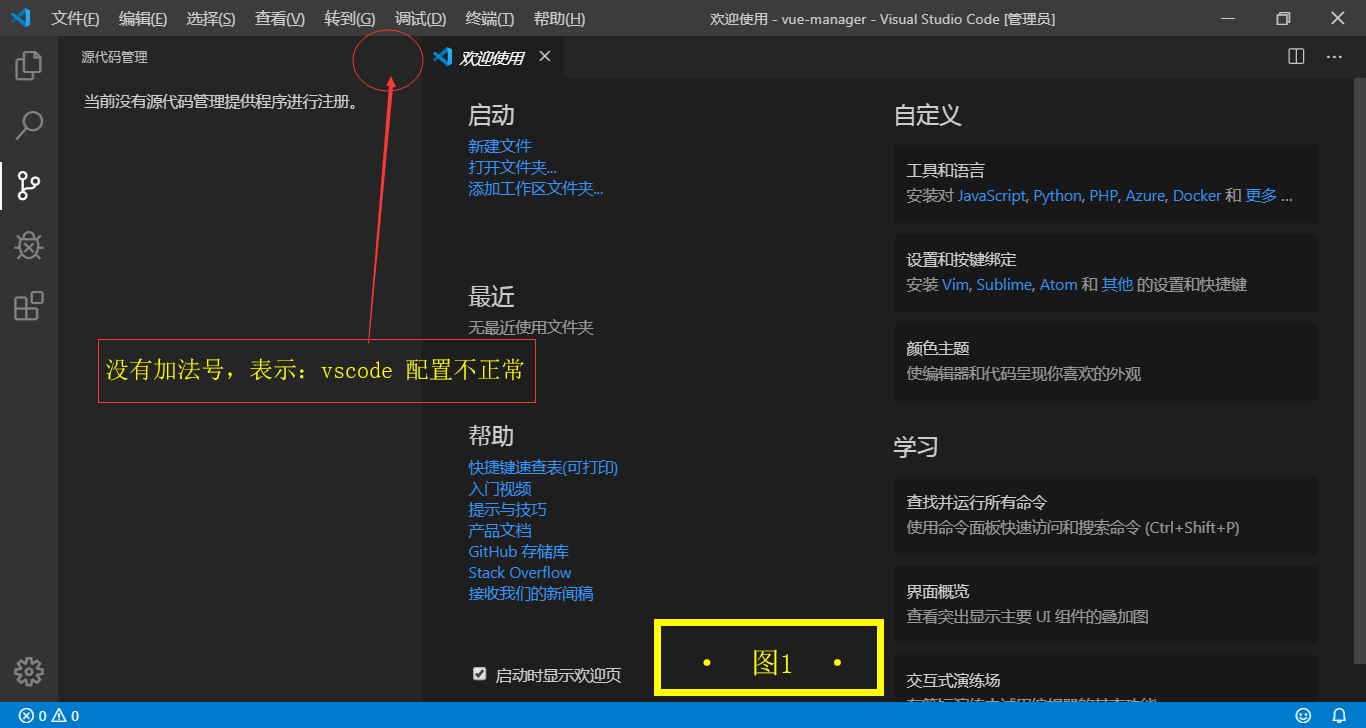The image size is (1366, 728).
Task: Close the 欢迎使用 tab
Action: [x=545, y=57]
